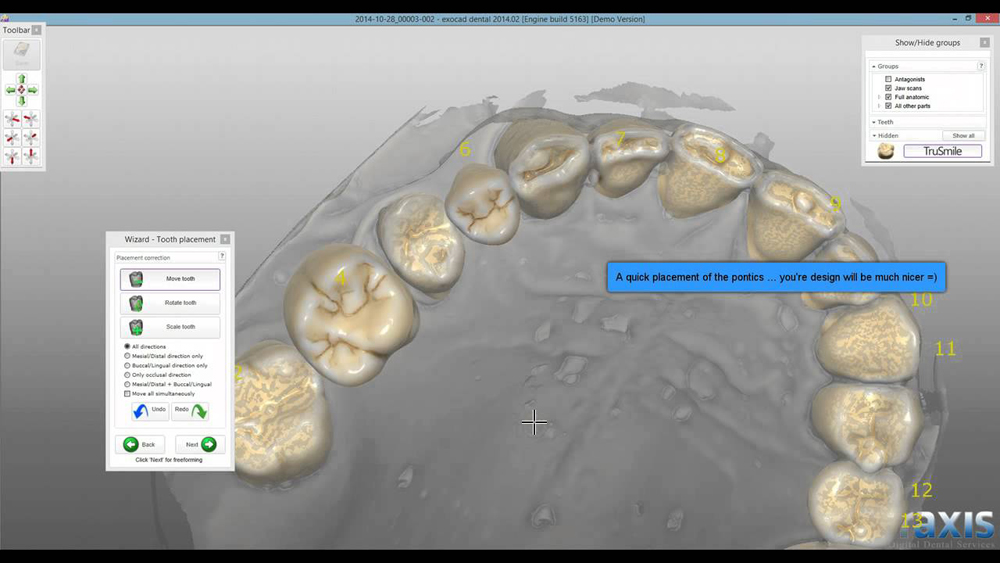This screenshot has width=1000, height=563.
Task: Open Placement correction help question mark
Action: coord(222,256)
